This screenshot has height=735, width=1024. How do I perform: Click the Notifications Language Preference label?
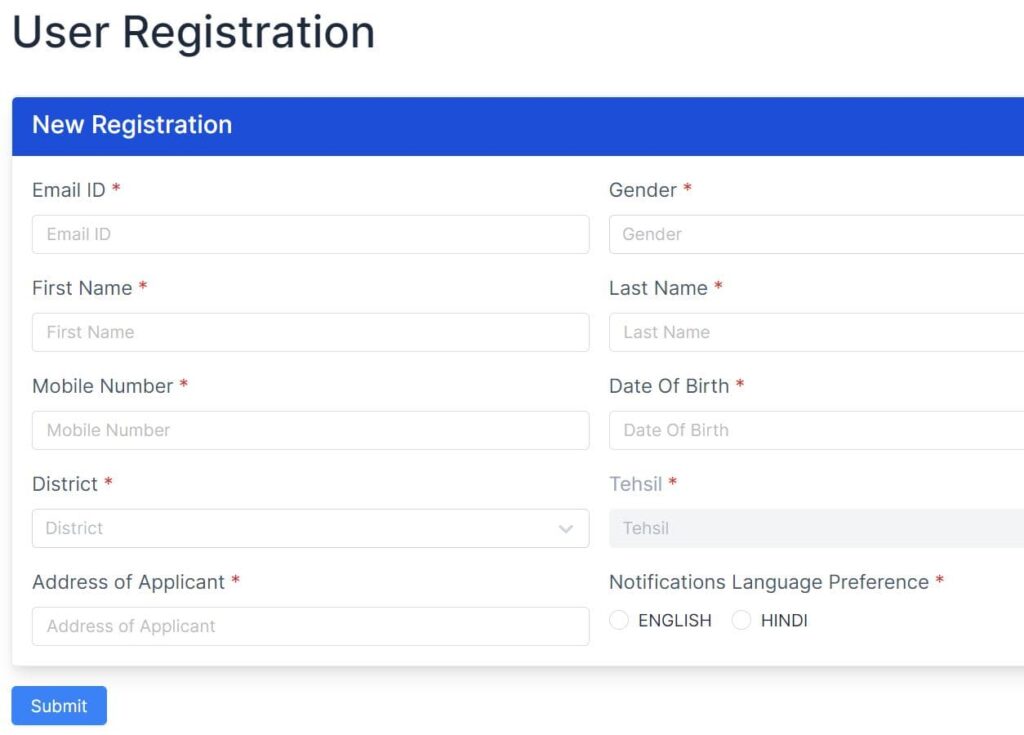tap(768, 582)
